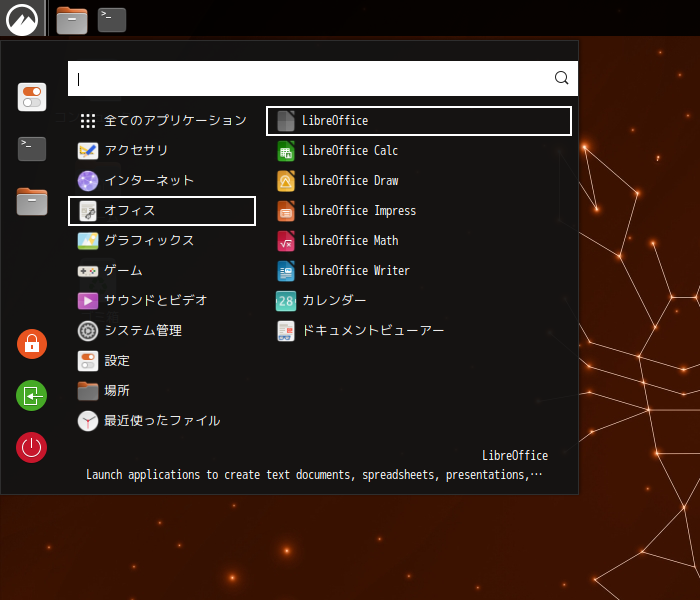
Task: Choose the 最近使ったファイル label
Action: pos(162,421)
